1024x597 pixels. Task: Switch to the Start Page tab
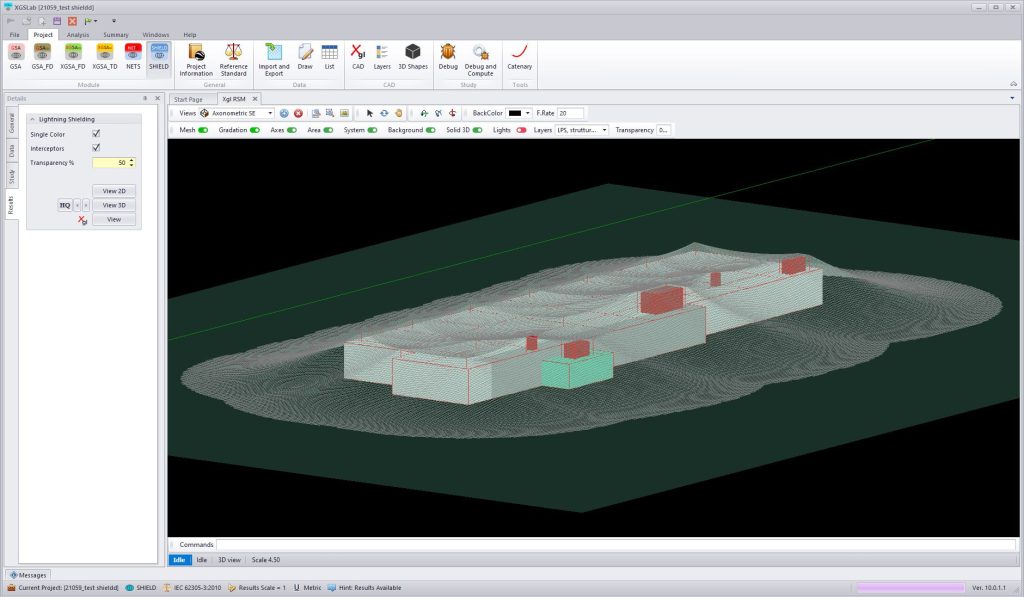coord(188,99)
